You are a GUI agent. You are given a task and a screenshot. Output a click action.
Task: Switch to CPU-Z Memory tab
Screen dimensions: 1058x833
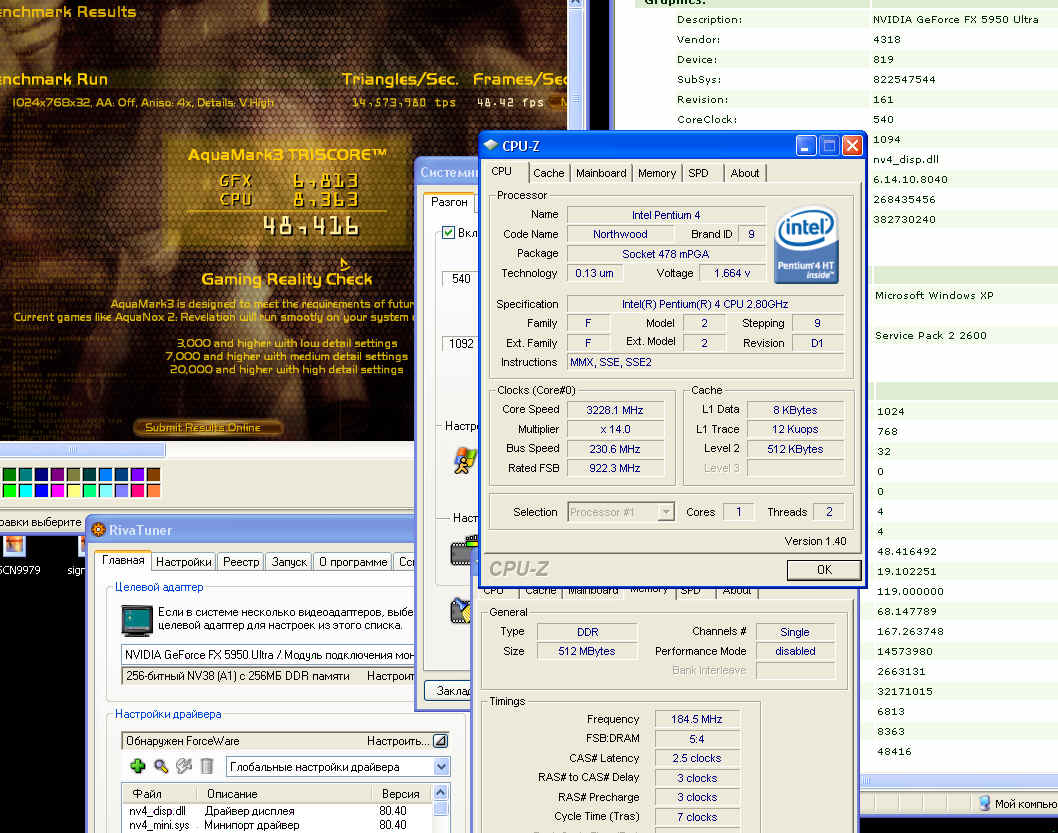657,173
